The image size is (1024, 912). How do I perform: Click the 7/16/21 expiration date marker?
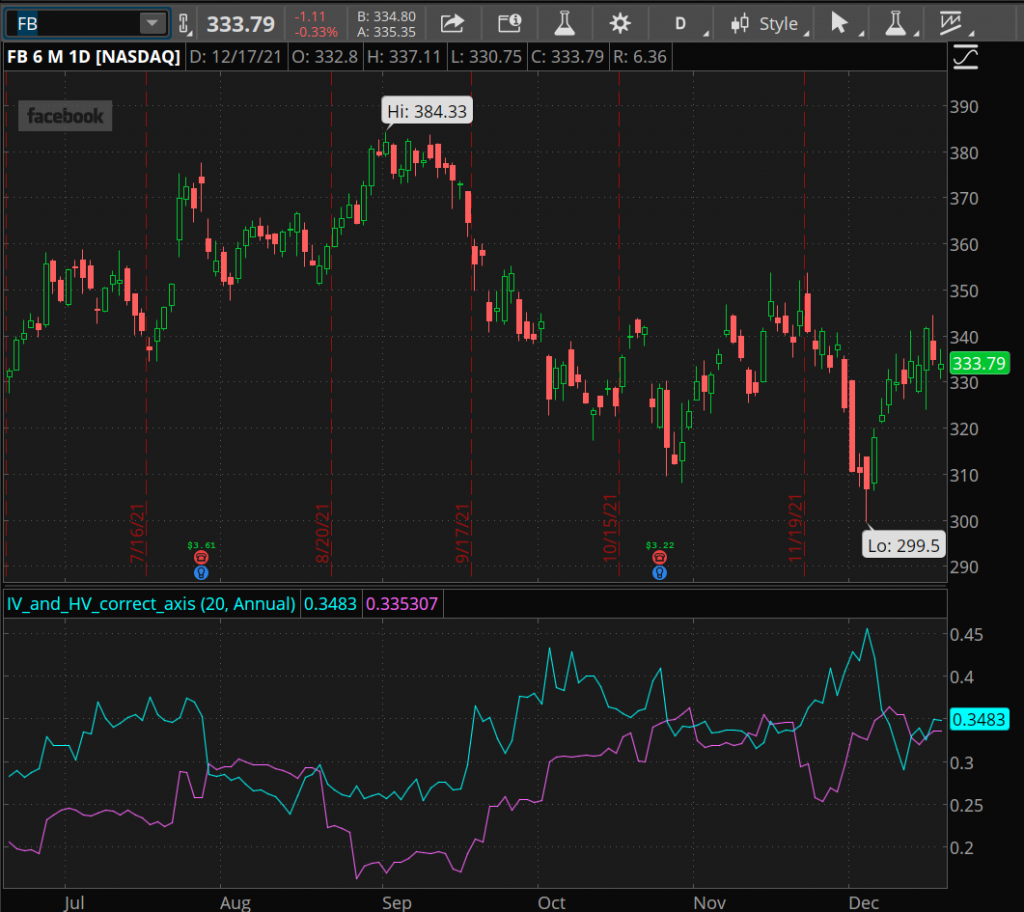pos(137,532)
